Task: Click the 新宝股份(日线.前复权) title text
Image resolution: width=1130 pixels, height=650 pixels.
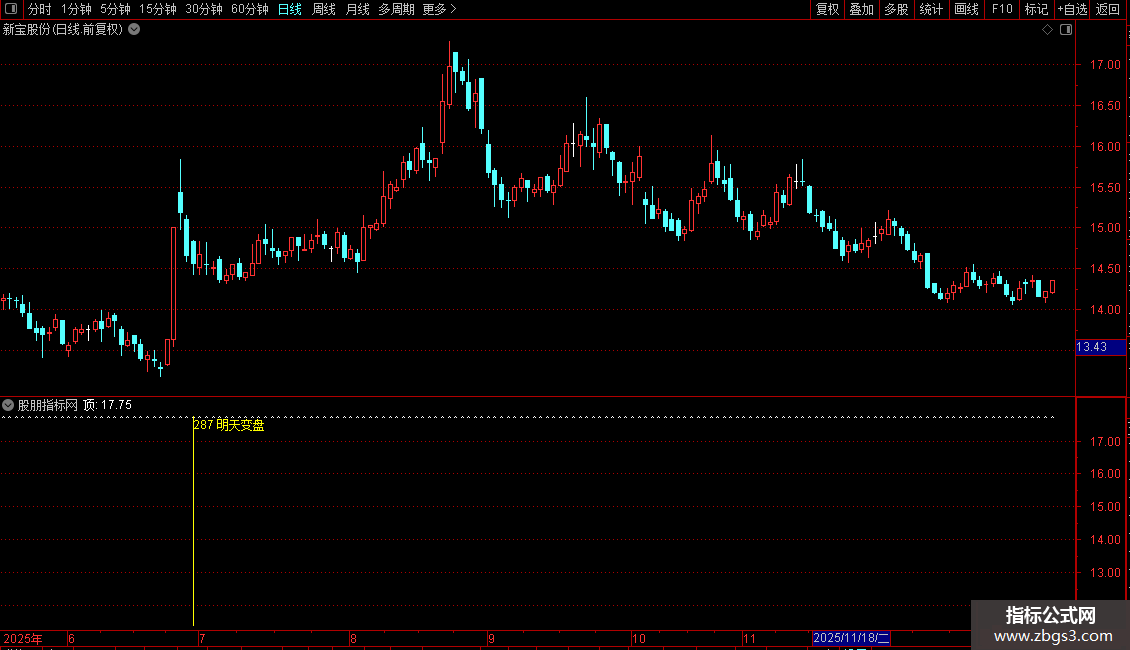Action: coord(63,30)
